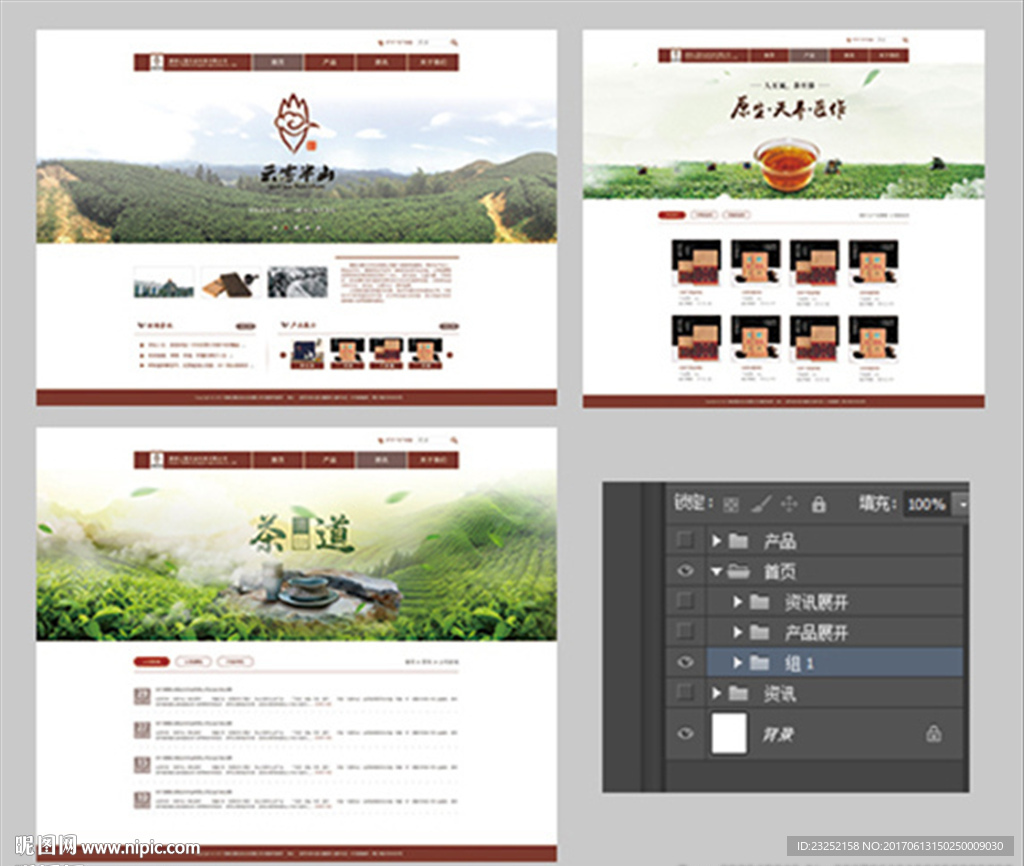Click red active pill button in news mockup
The height and width of the screenshot is (866, 1024).
[152, 662]
